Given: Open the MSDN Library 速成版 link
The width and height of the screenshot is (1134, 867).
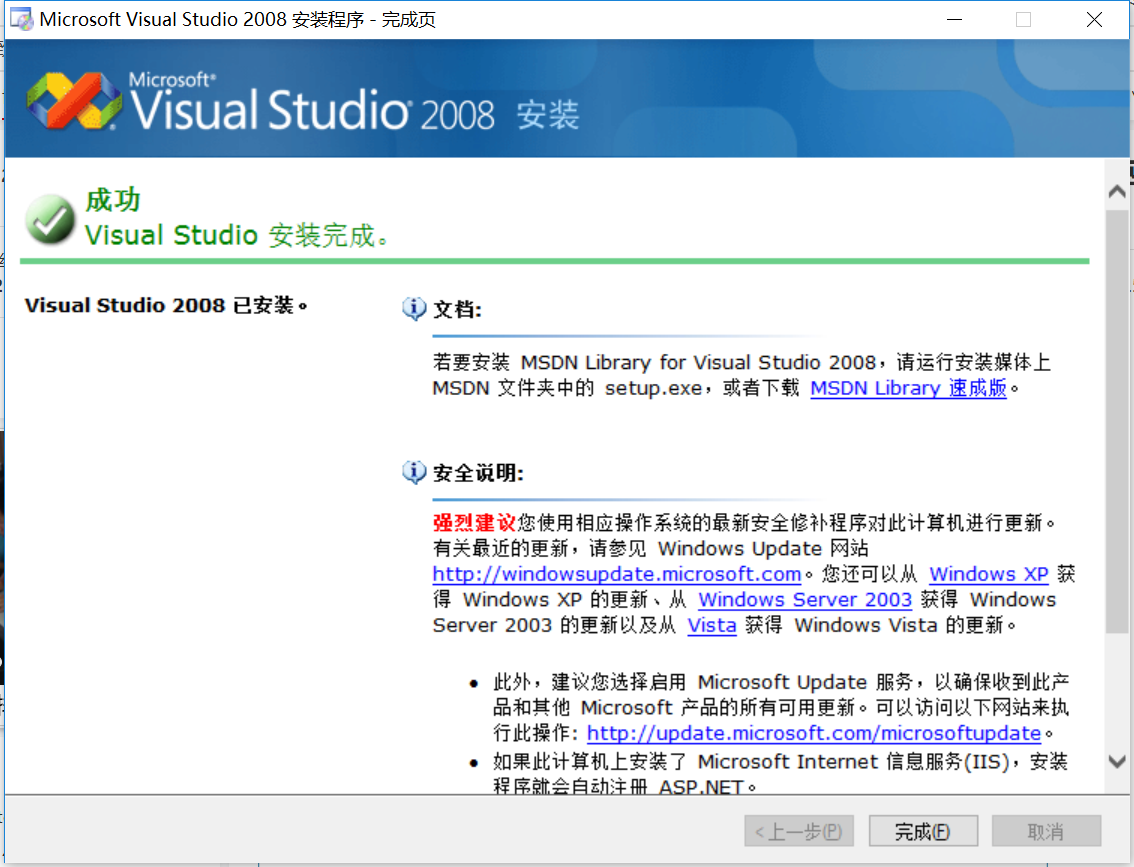Looking at the screenshot, I should [908, 388].
